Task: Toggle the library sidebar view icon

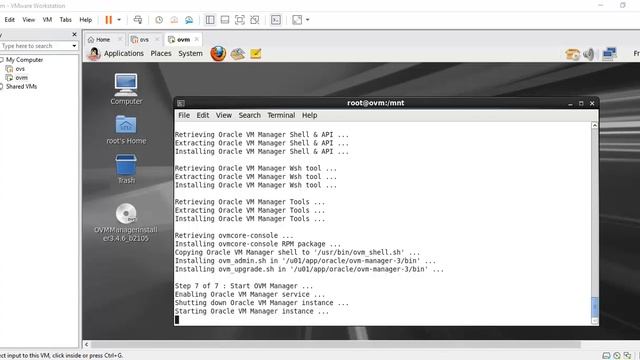Action: click(x=210, y=20)
